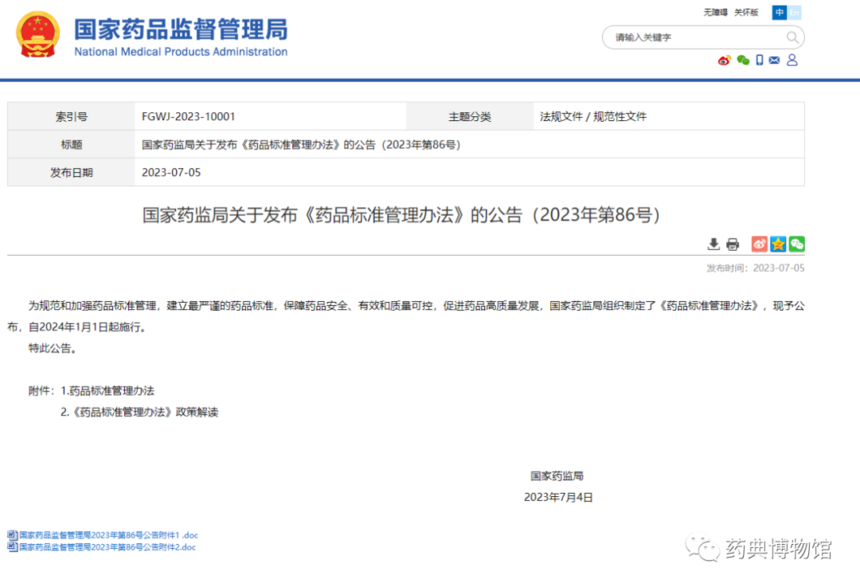Click the 主题分类 label cell
This screenshot has width=860, height=587.
point(469,116)
